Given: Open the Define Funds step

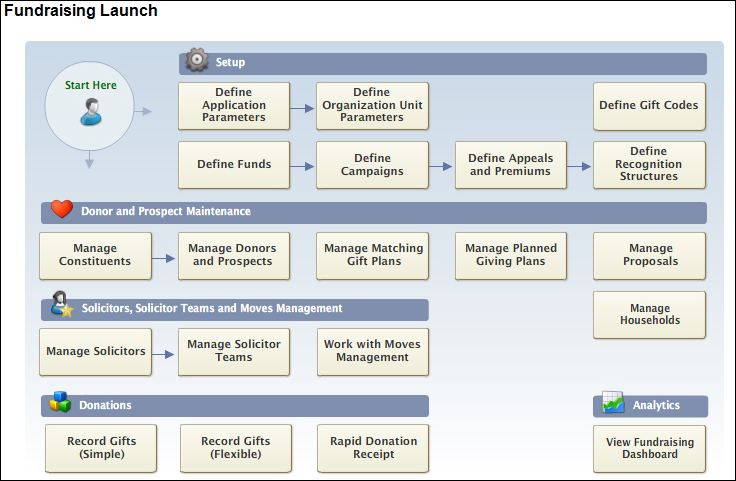Looking at the screenshot, I should click(x=234, y=165).
